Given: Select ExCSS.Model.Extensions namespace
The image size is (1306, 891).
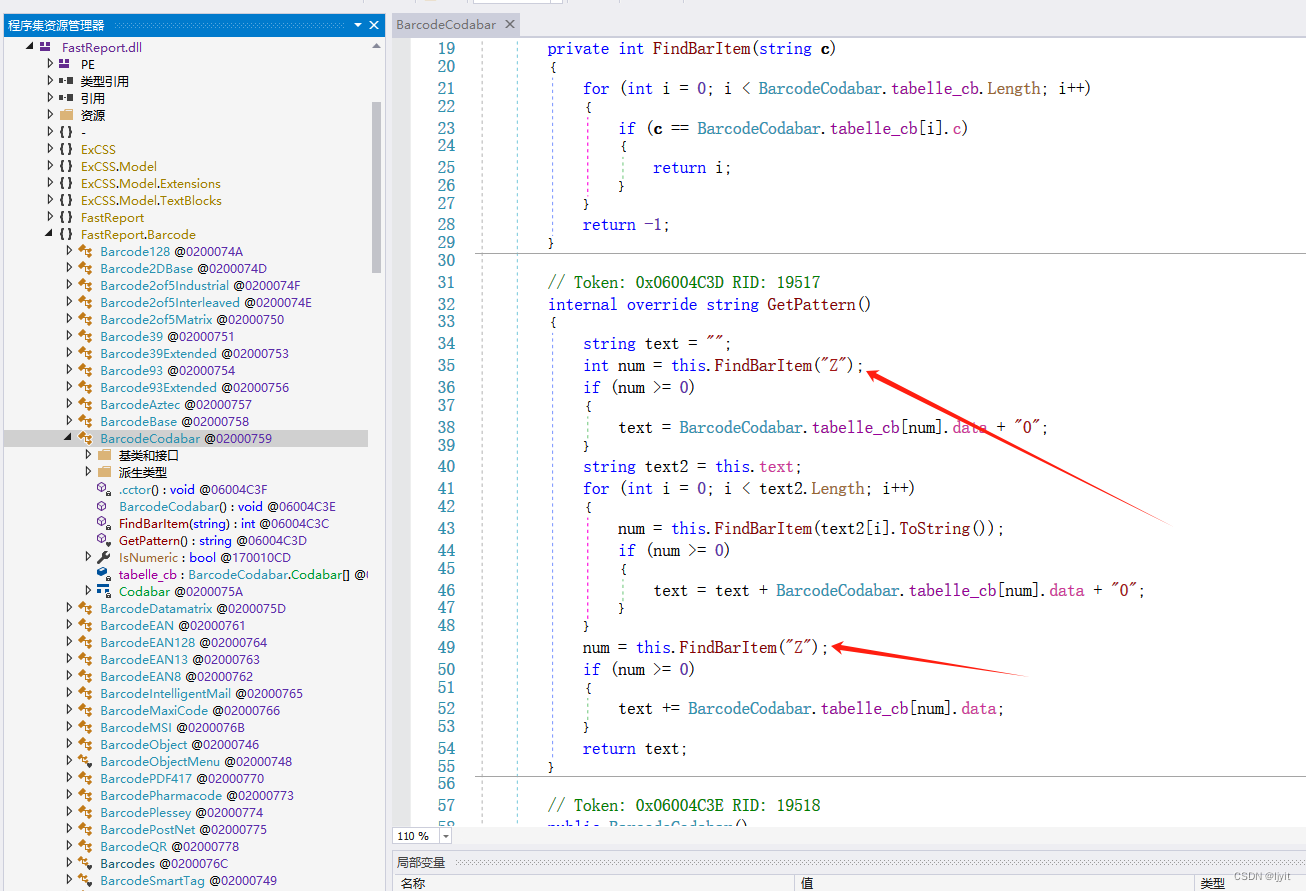Looking at the screenshot, I should click(151, 183).
